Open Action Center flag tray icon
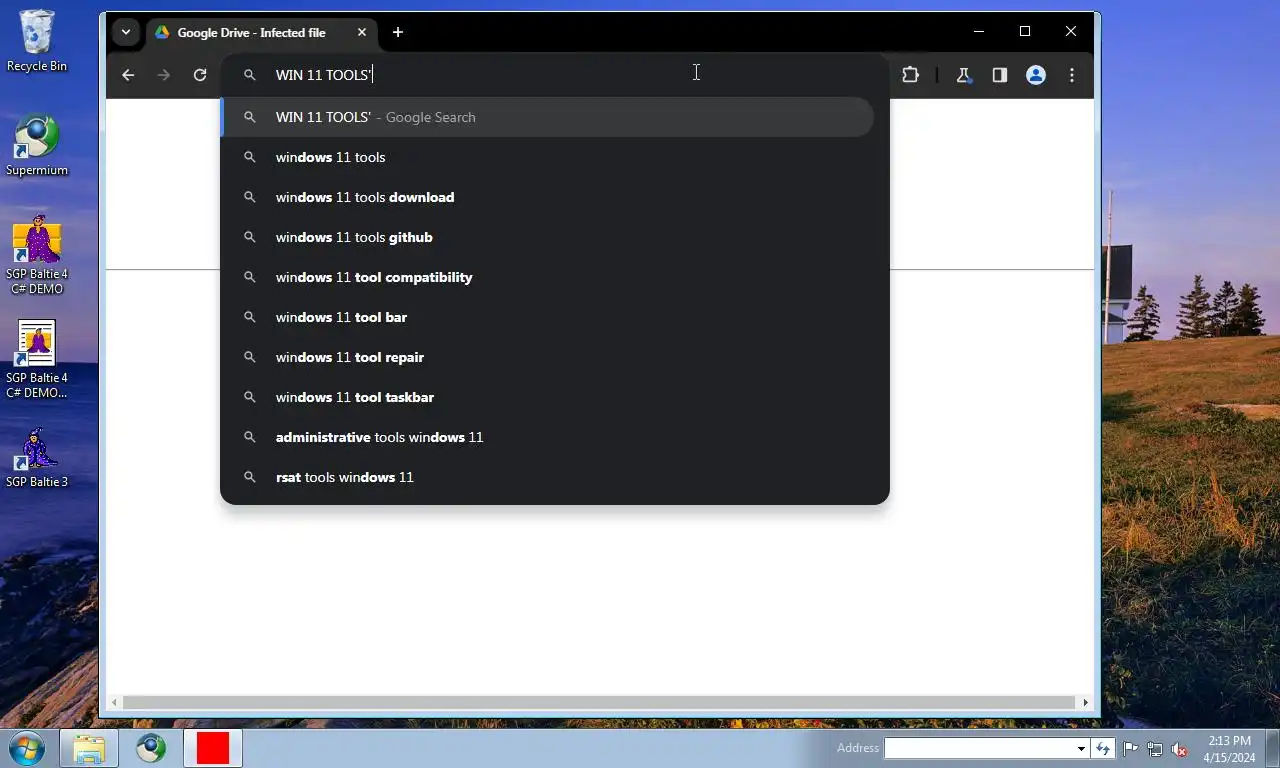This screenshot has height=768, width=1280. 1131,748
